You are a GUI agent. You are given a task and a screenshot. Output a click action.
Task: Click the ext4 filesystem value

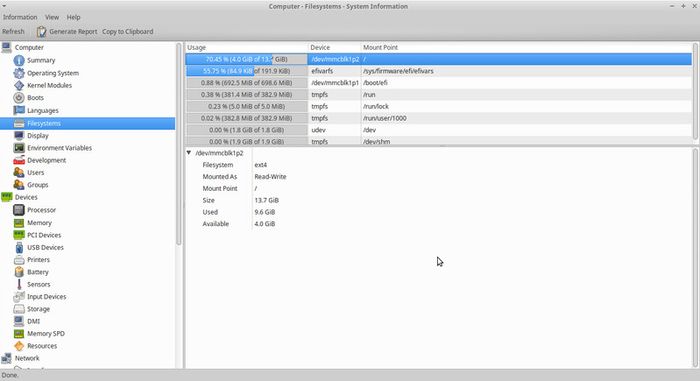tap(261, 165)
